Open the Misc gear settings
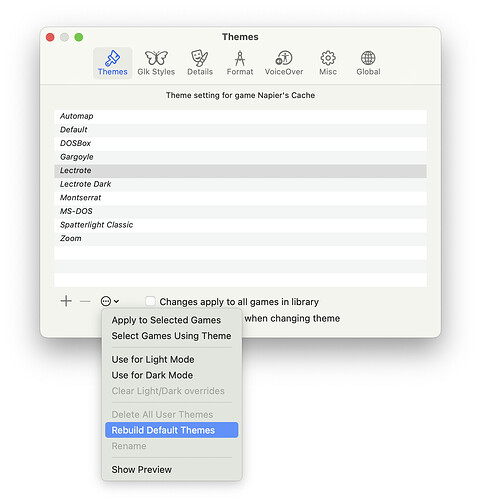480x500 pixels. [x=328, y=63]
